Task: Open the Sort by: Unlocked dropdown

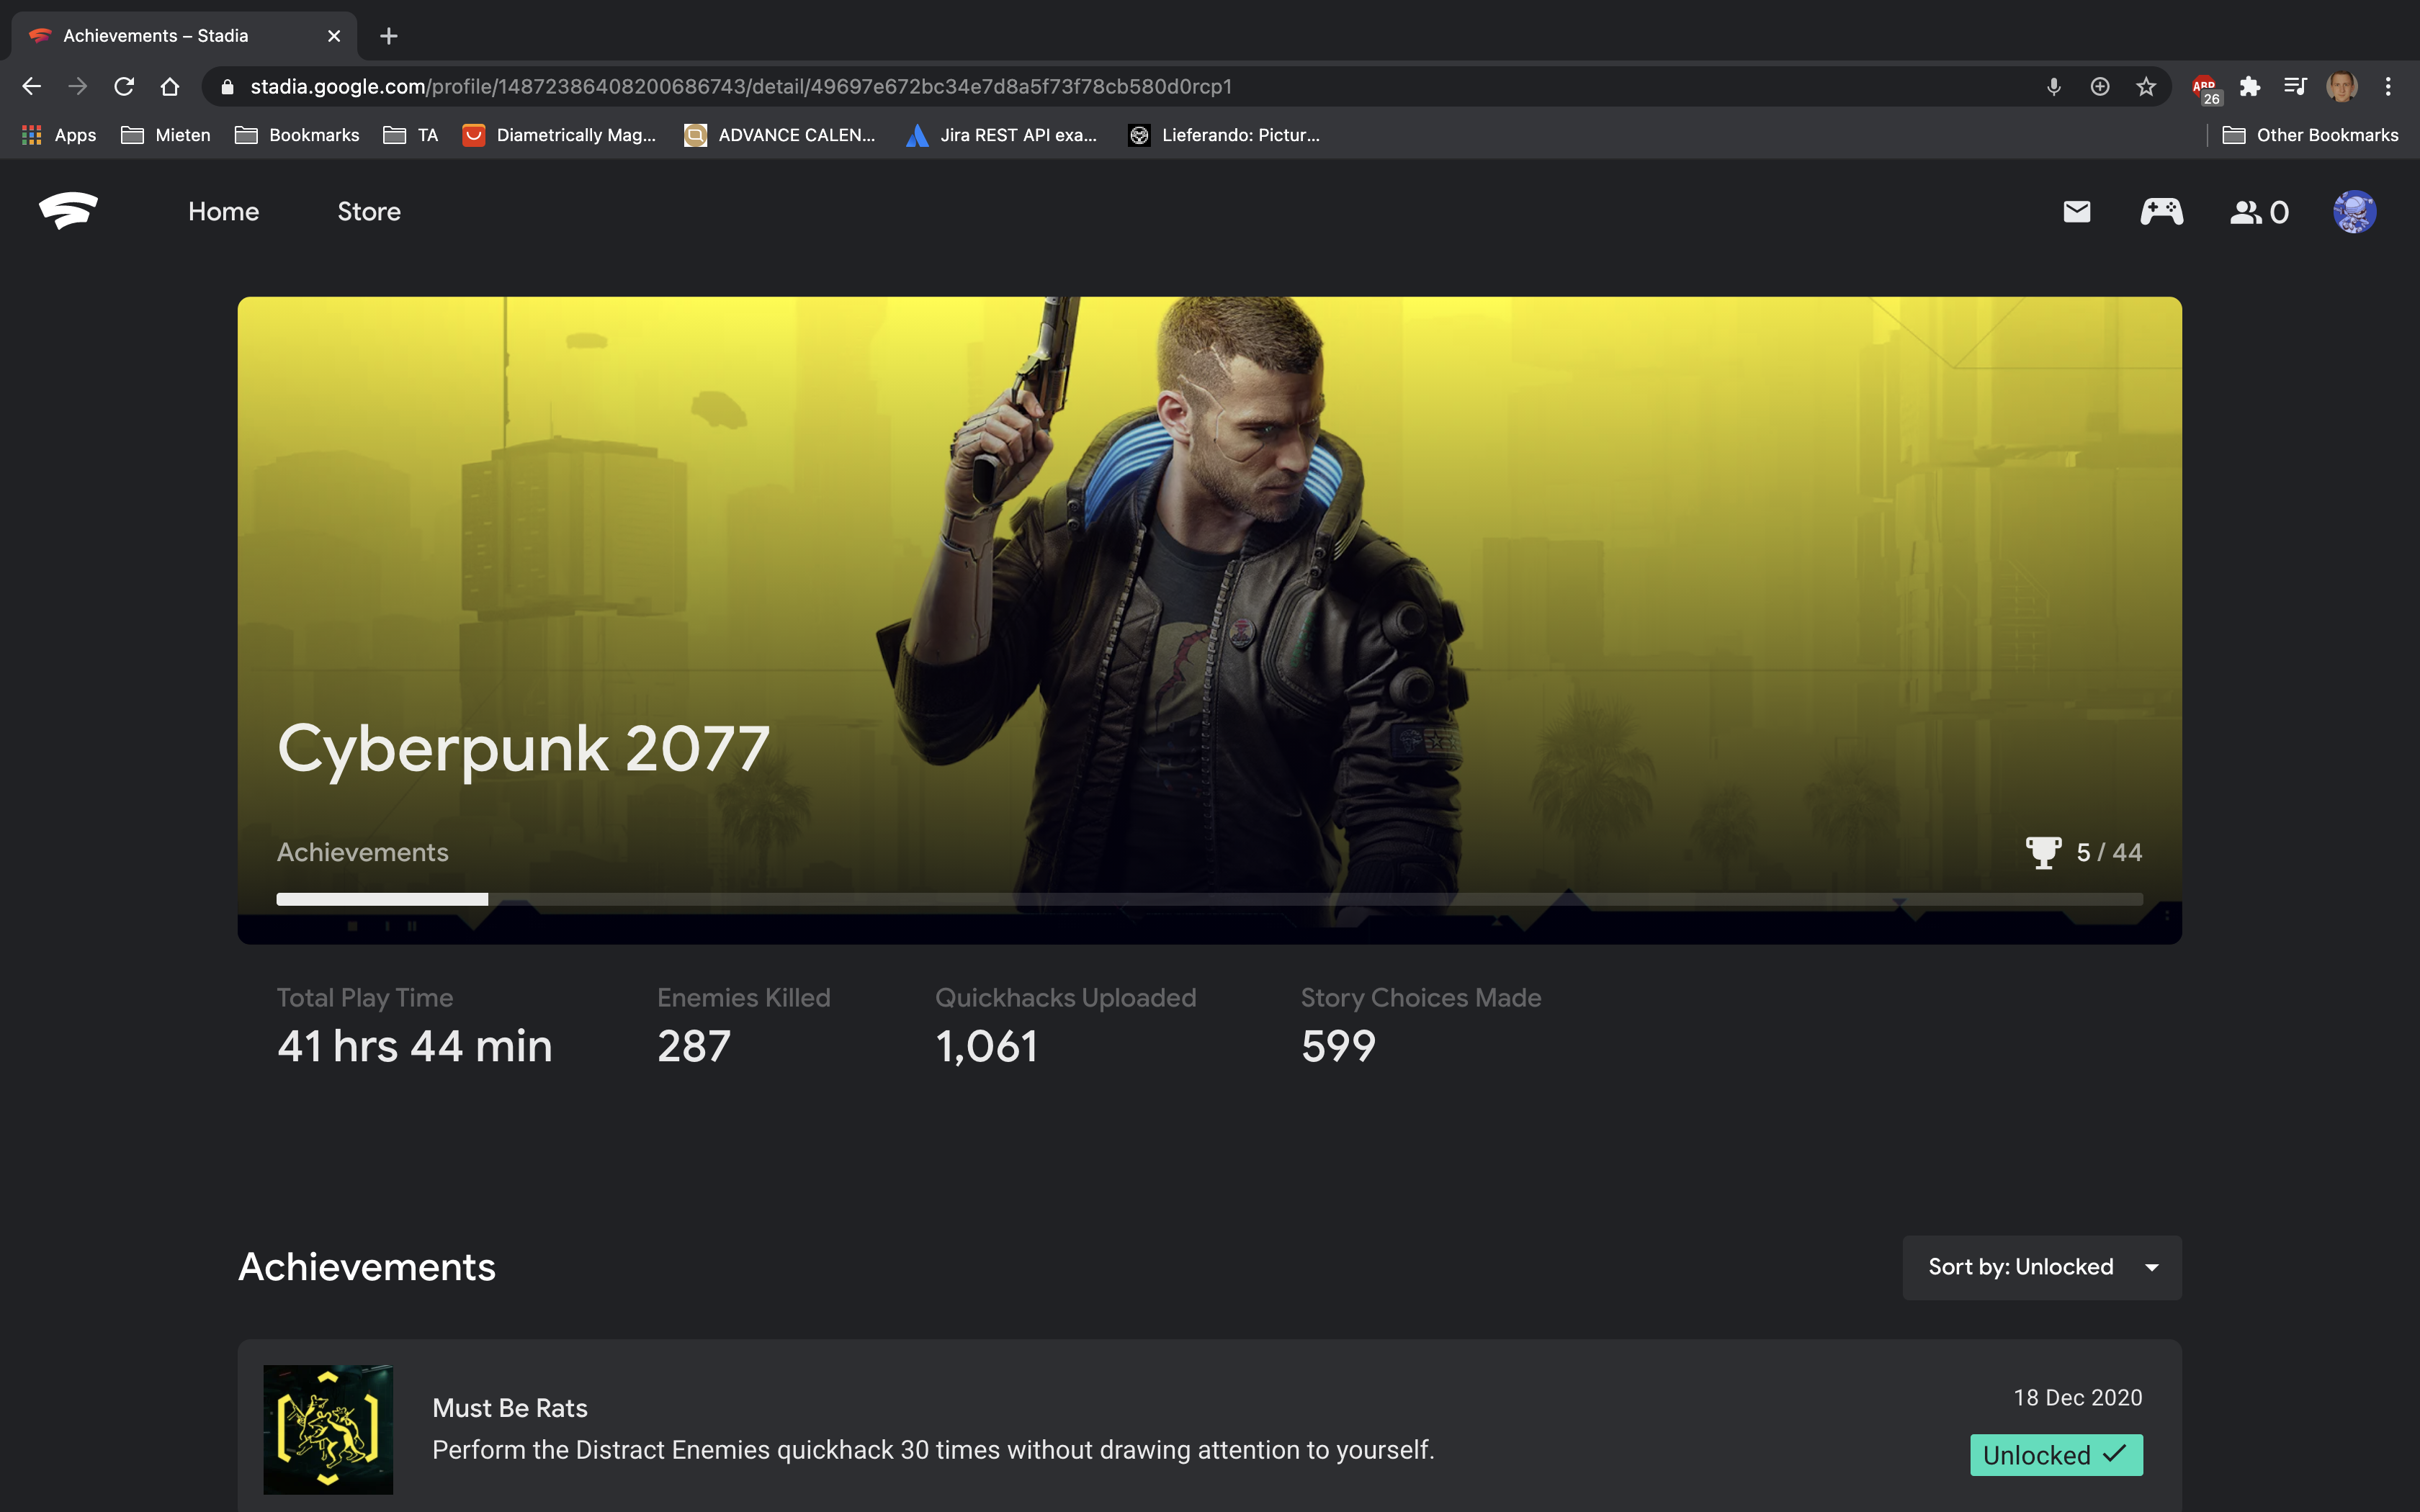Action: [x=2042, y=1267]
